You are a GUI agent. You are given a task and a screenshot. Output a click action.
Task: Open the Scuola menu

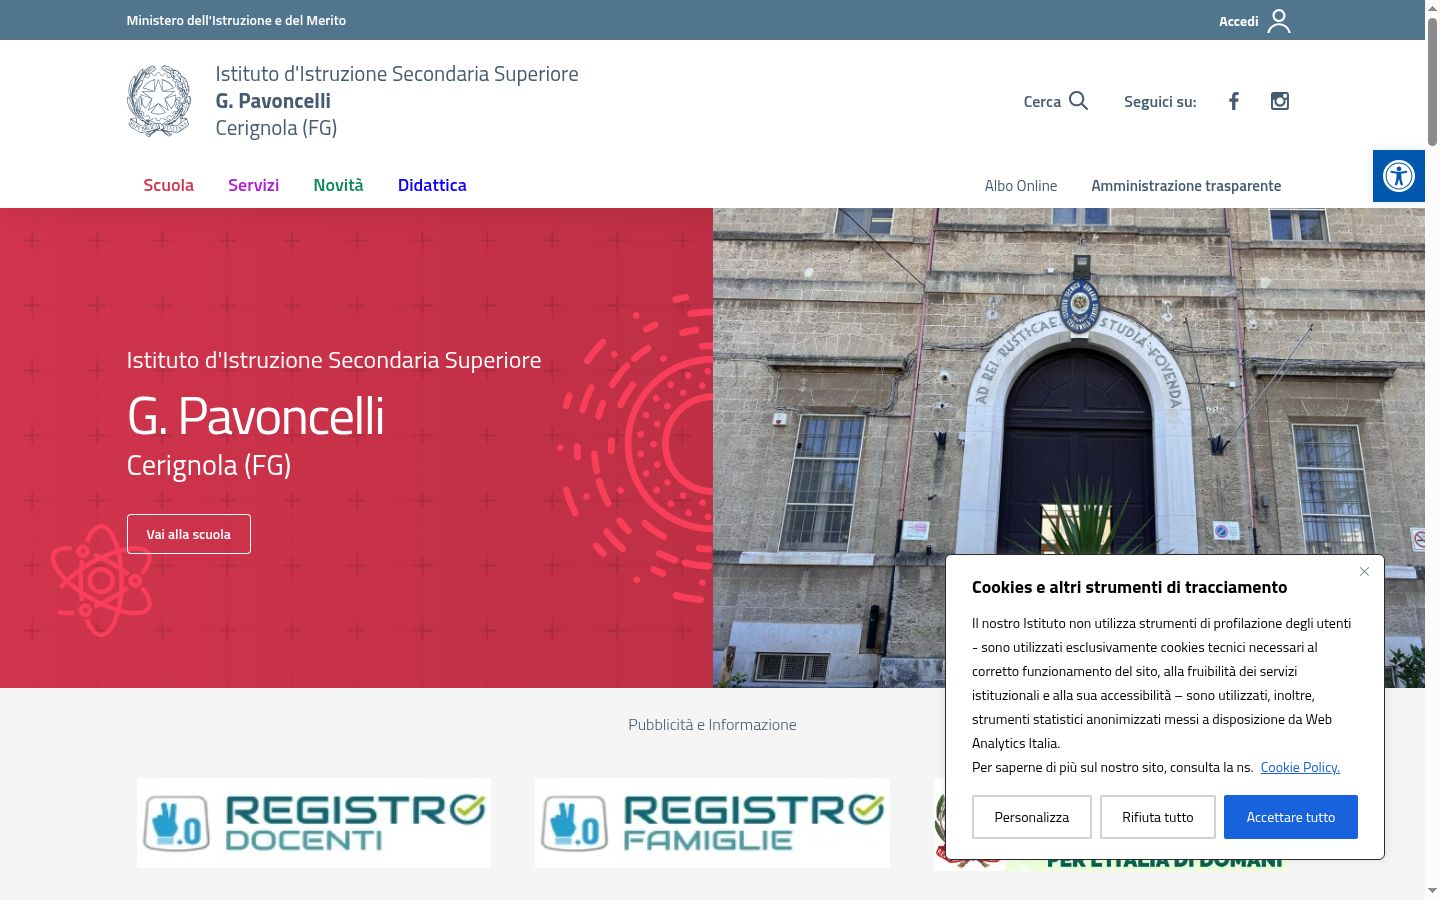pyautogui.click(x=168, y=185)
